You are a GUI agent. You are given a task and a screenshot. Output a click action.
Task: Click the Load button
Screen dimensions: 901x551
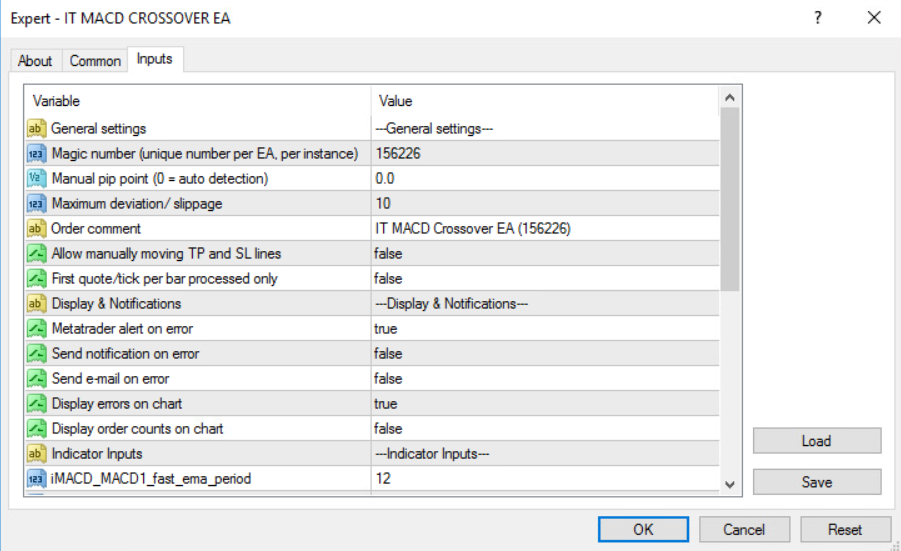pos(816,441)
